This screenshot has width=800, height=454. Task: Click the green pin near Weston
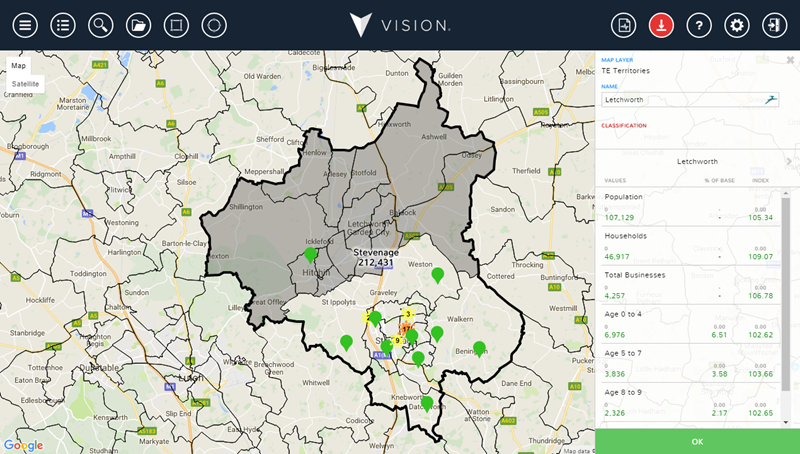(437, 275)
